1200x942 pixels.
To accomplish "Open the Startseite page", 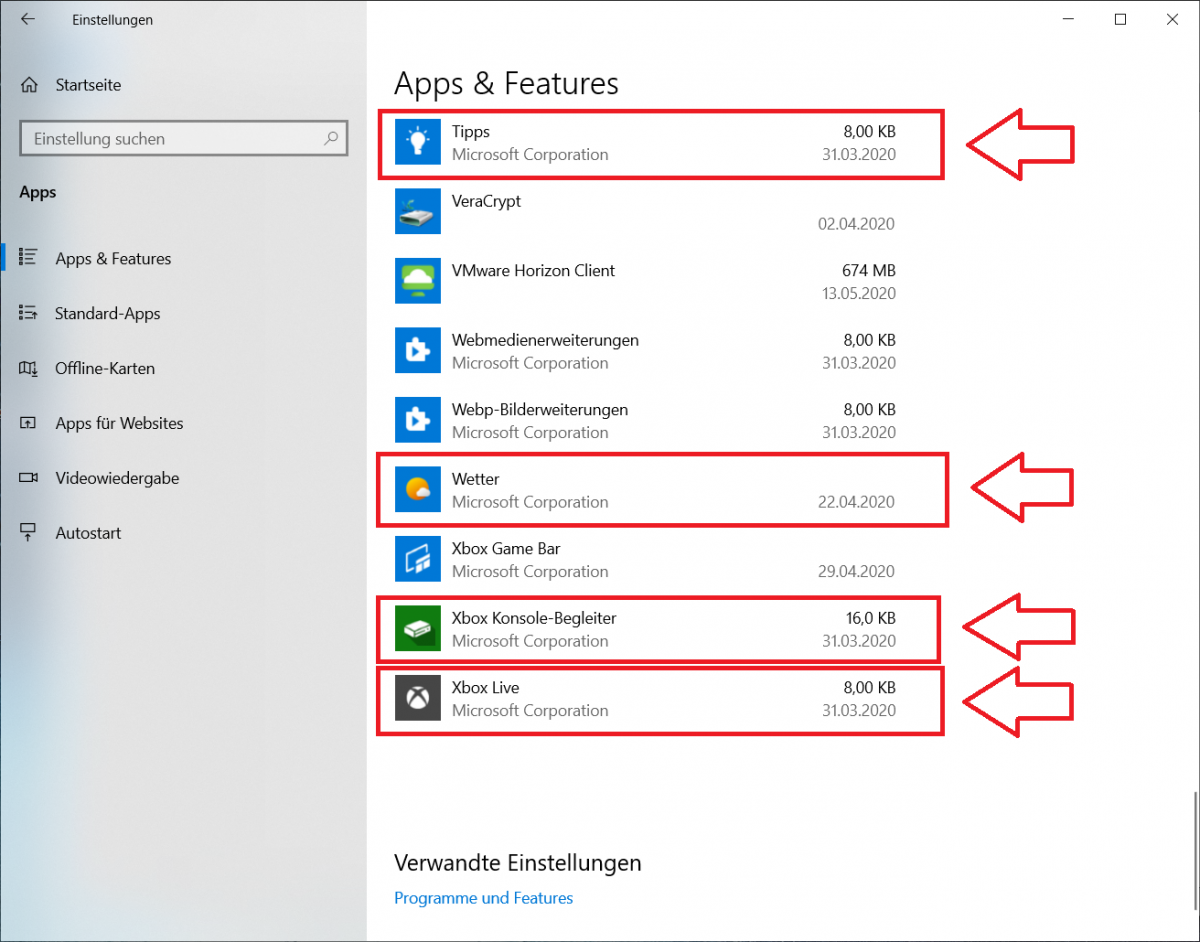I will 88,85.
